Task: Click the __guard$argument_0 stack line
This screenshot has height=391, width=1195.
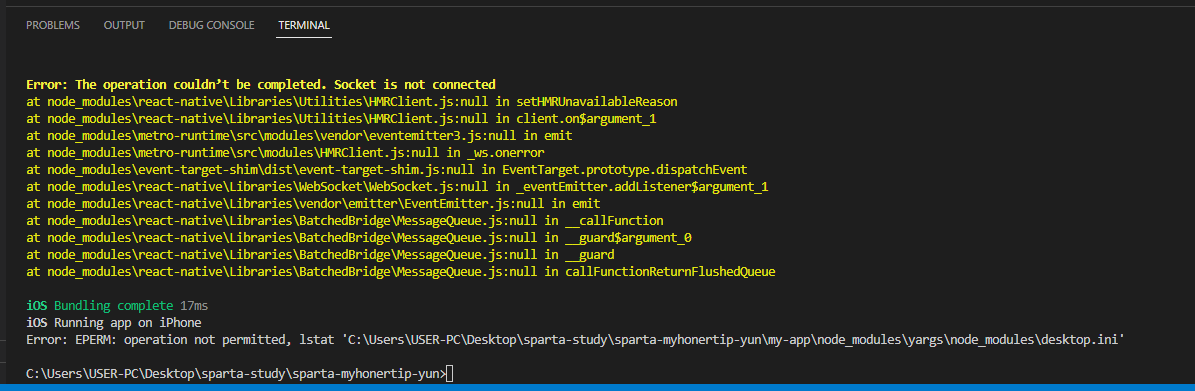Action: click(x=358, y=238)
